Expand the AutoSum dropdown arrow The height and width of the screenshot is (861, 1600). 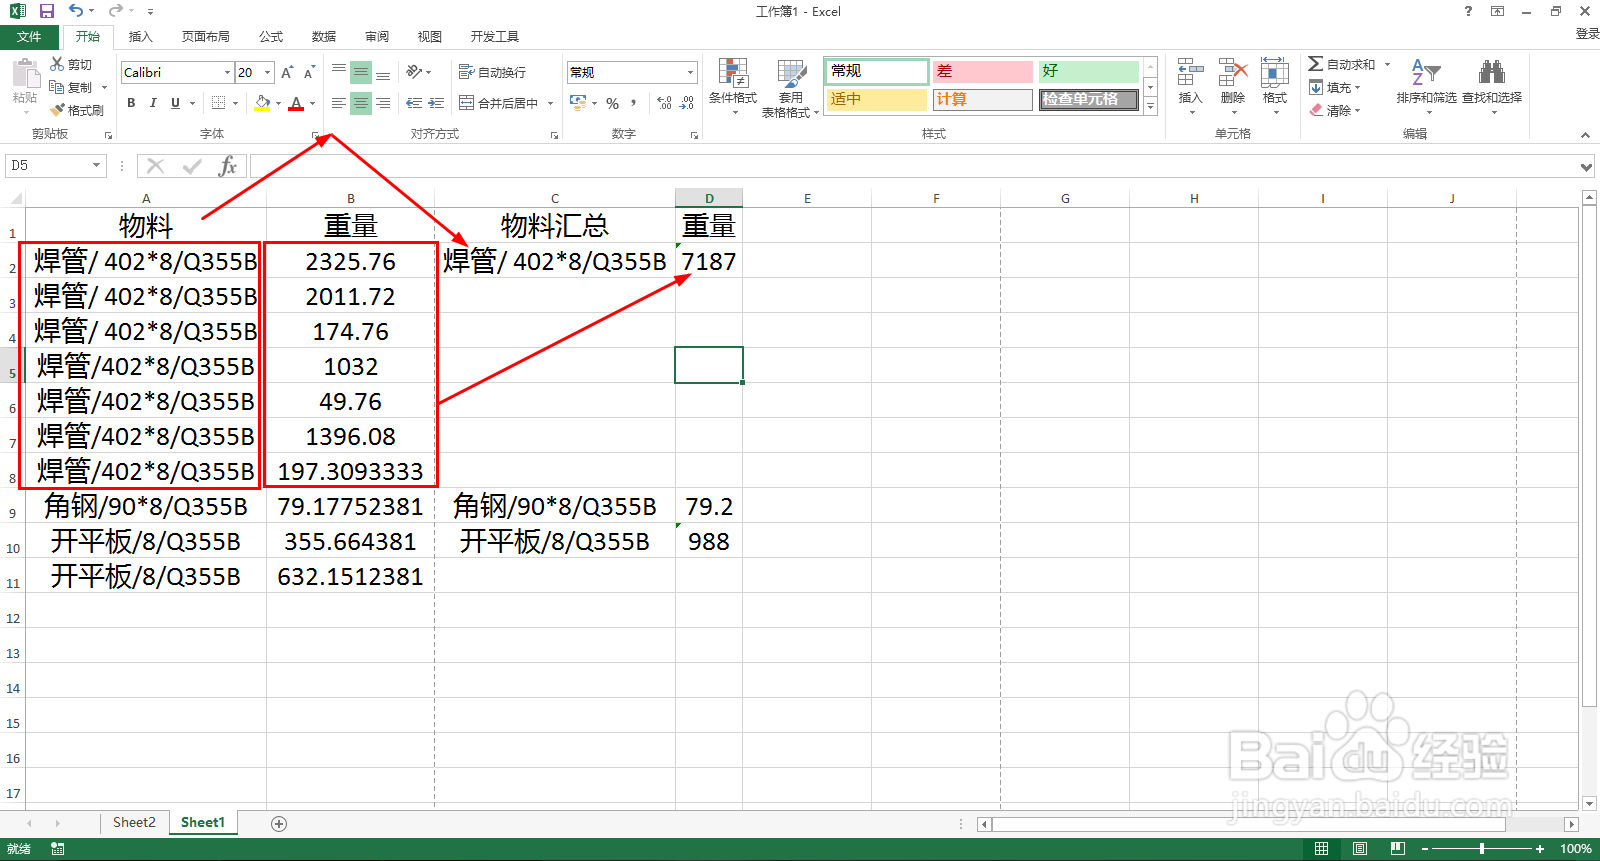1387,64
